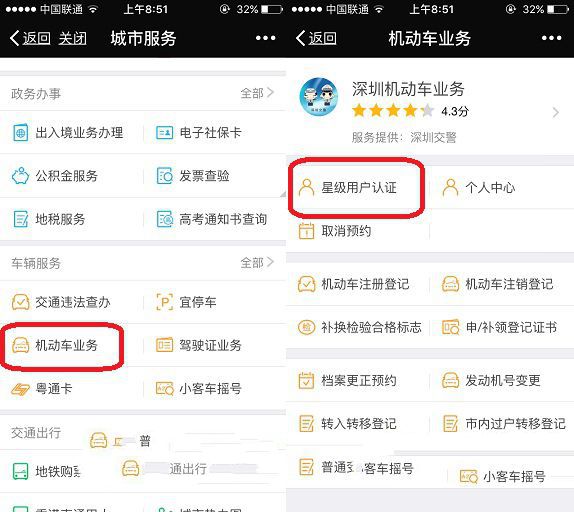
Task: Tap the 深圳交警 avatar thumbnail
Action: tap(318, 97)
